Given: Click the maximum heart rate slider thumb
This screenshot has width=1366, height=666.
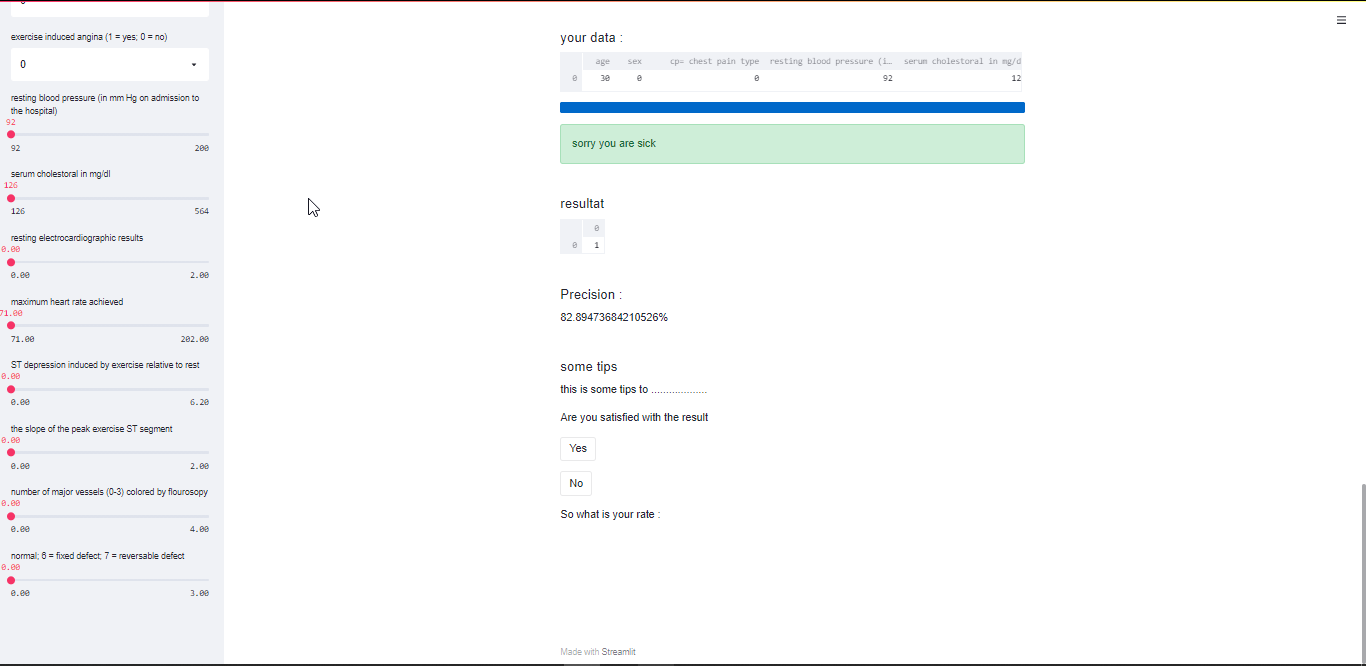Looking at the screenshot, I should click(11, 325).
